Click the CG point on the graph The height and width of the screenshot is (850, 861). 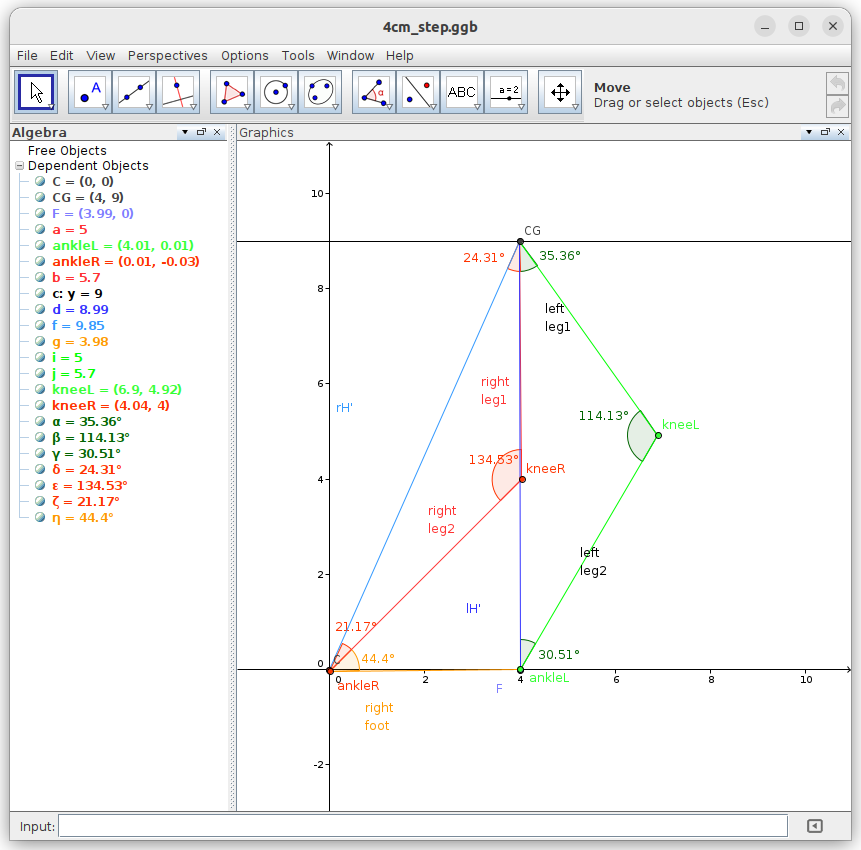tap(520, 242)
